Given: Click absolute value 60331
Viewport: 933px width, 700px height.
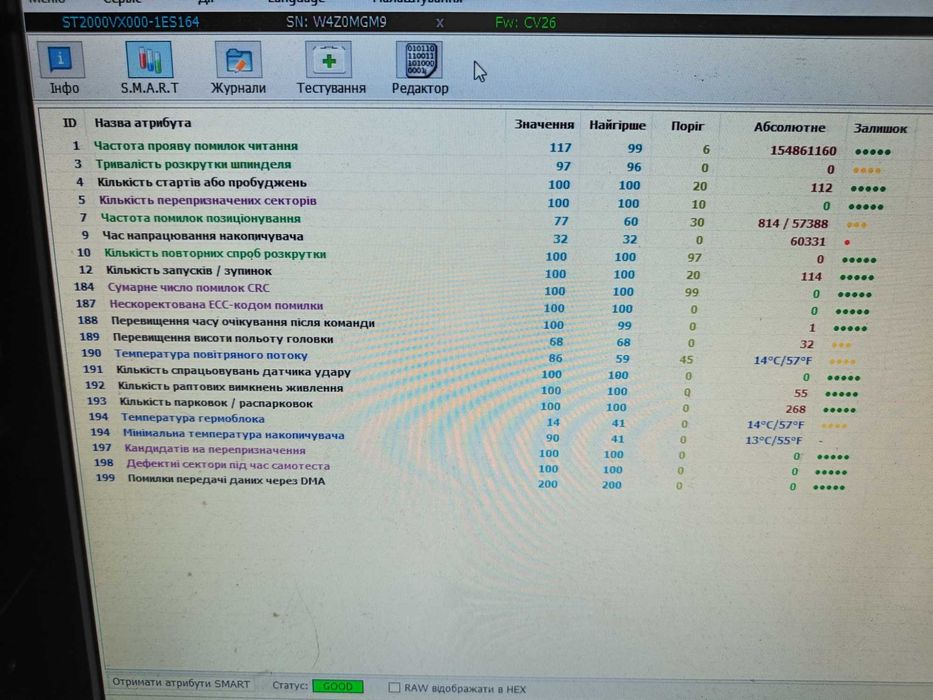Looking at the screenshot, I should (807, 241).
